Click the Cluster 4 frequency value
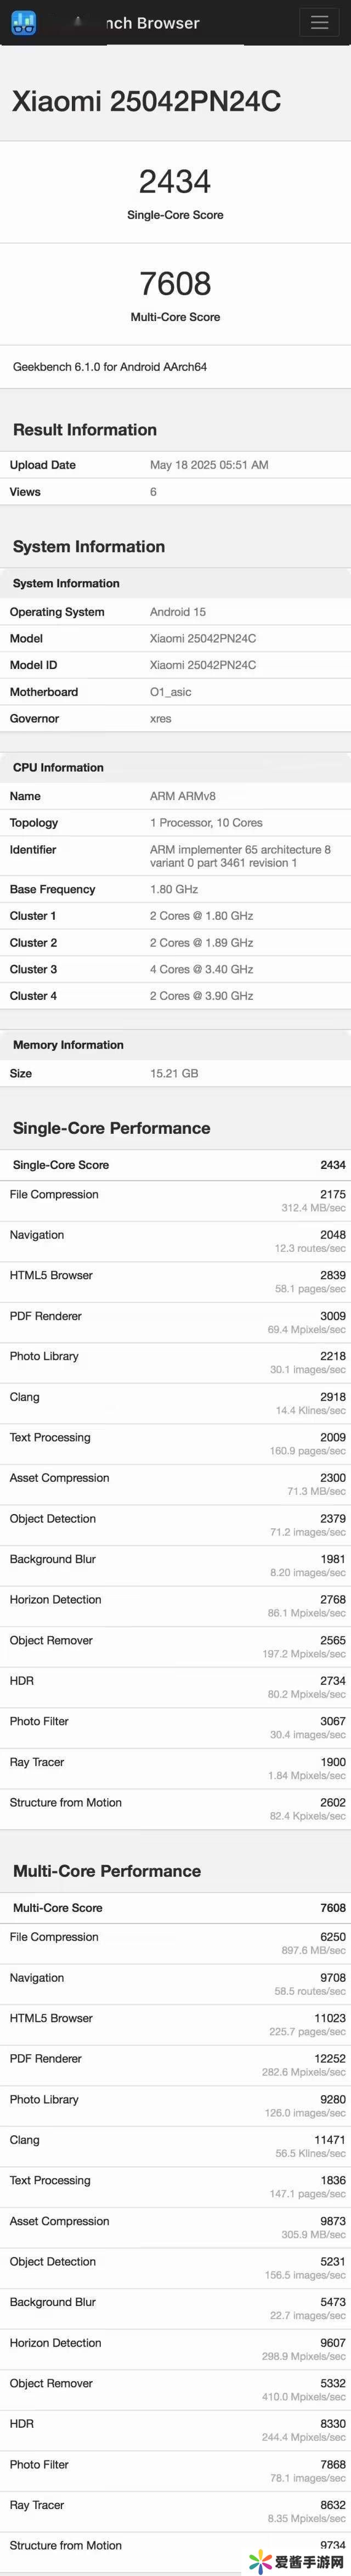The width and height of the screenshot is (351, 2576). tap(201, 996)
